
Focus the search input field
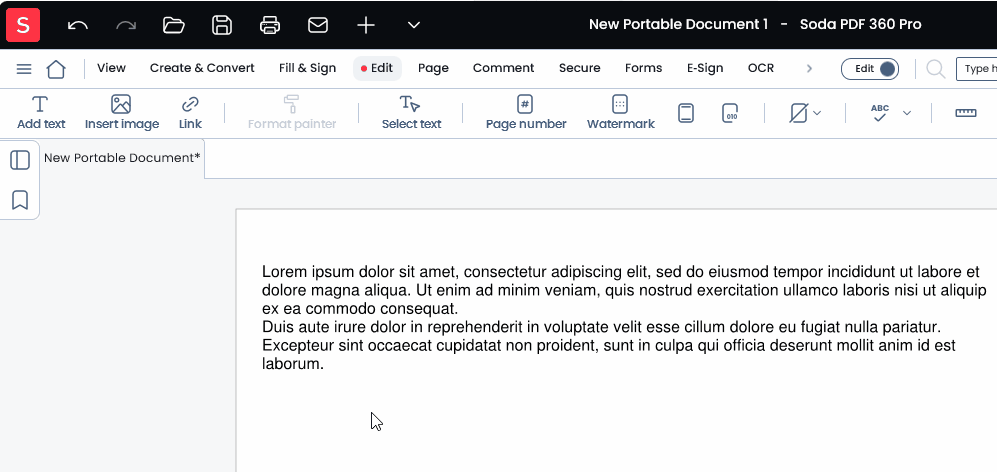[976, 69]
